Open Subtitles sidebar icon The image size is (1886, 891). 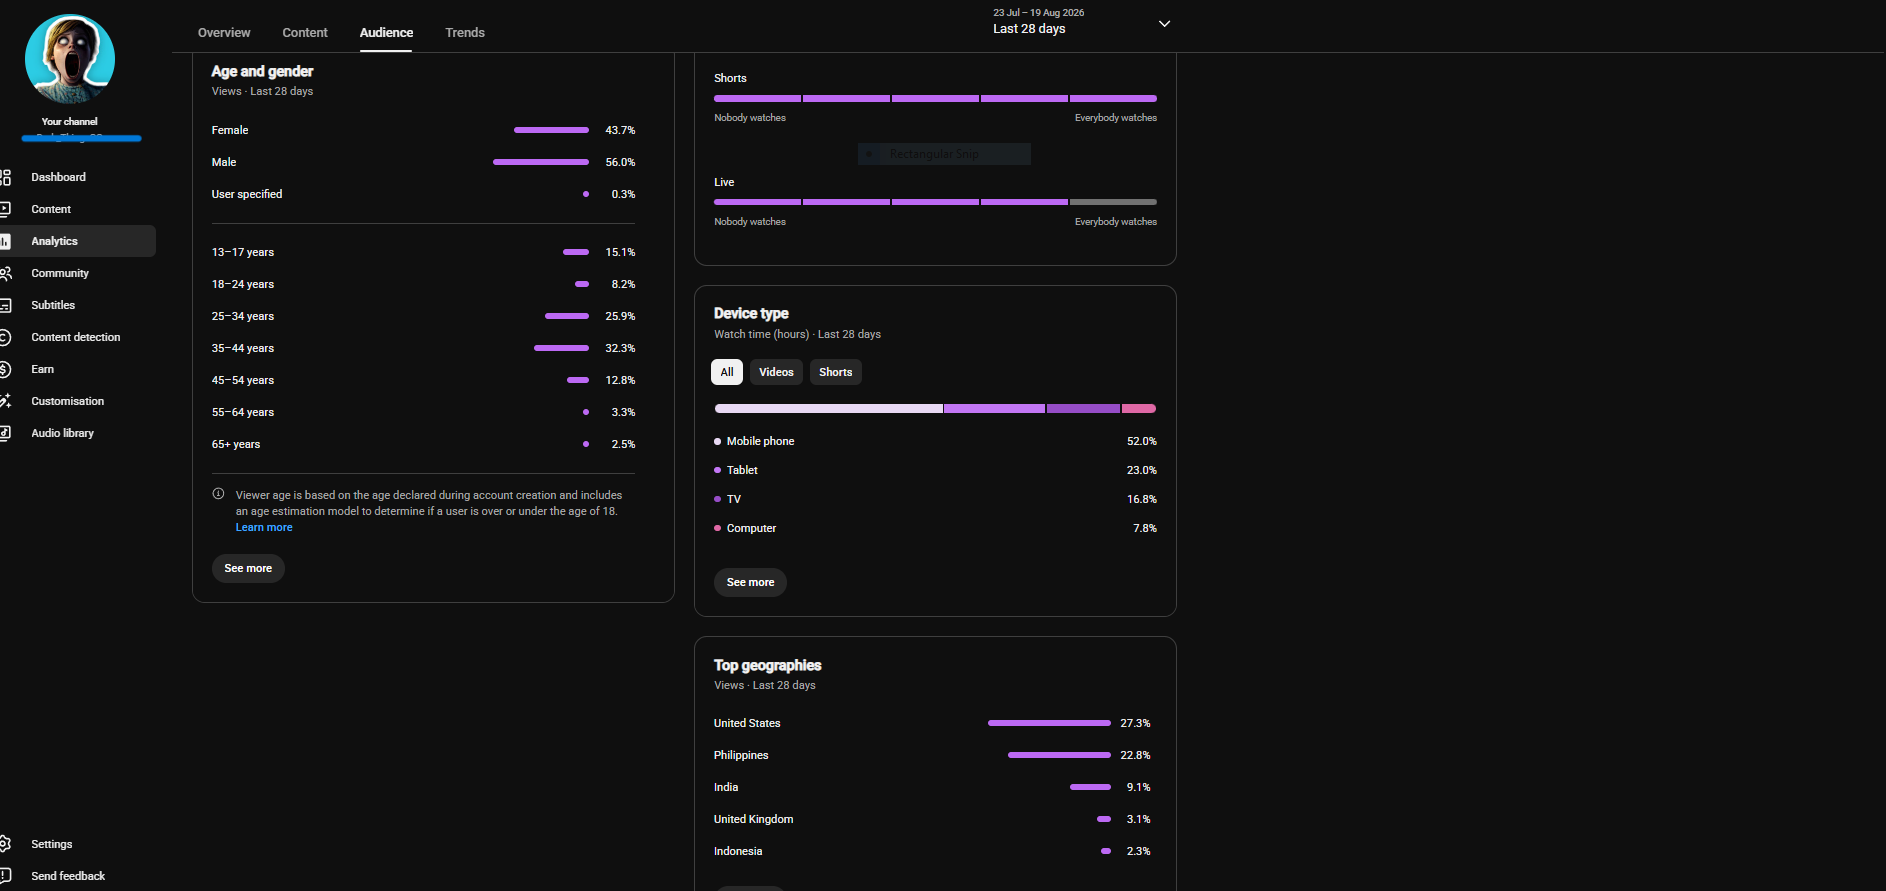tap(5, 305)
